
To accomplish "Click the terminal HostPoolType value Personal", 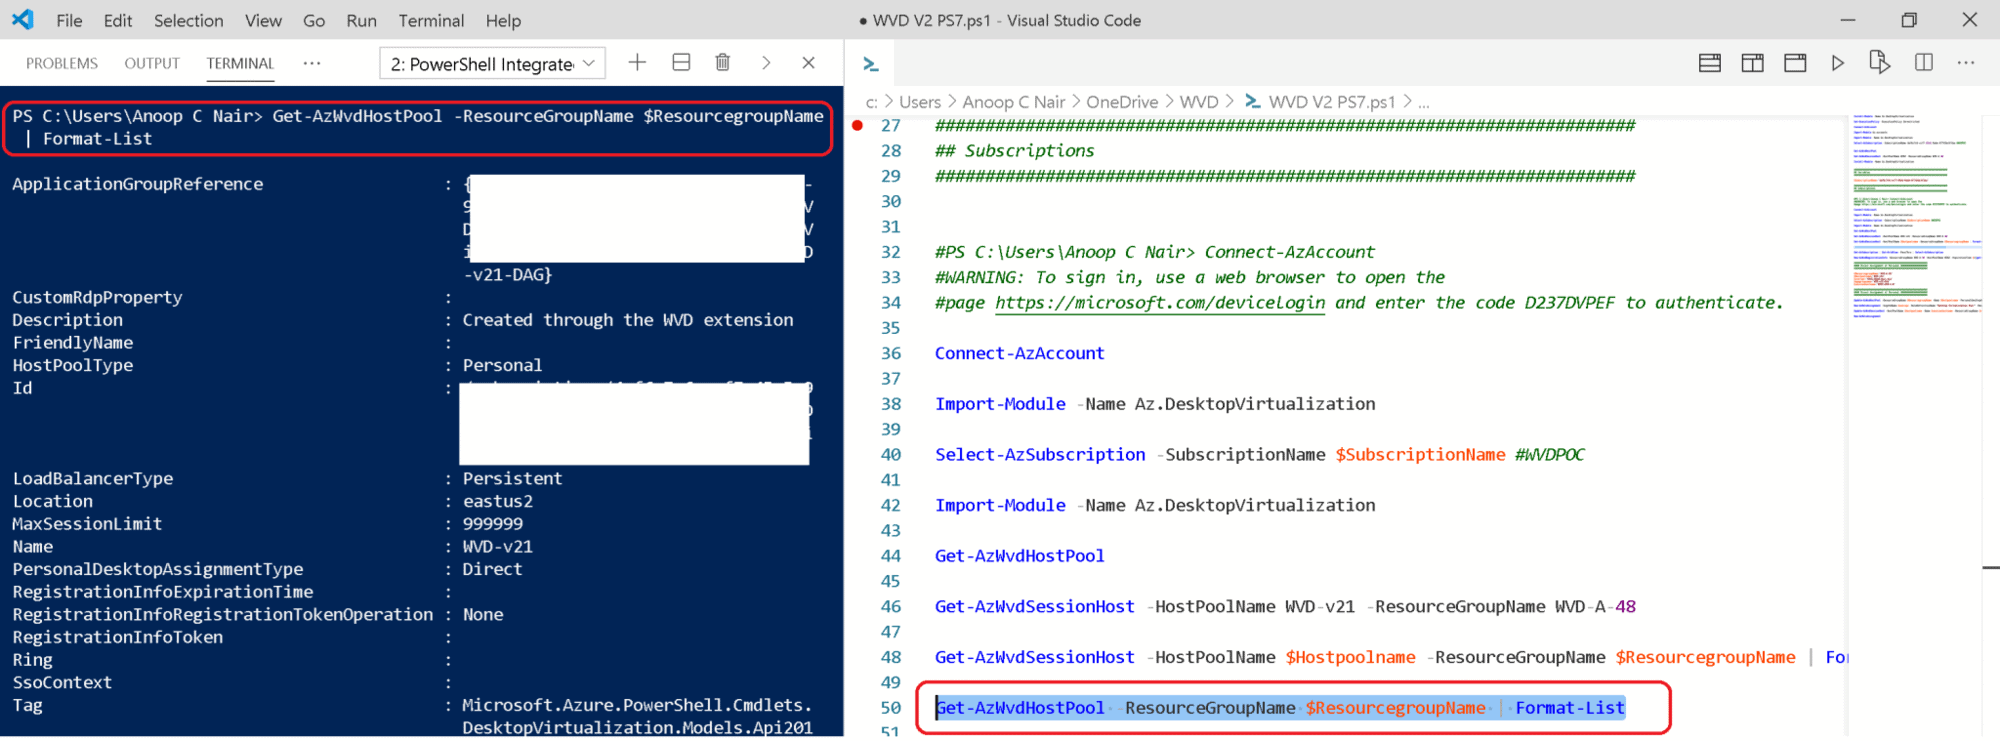I will point(502,365).
